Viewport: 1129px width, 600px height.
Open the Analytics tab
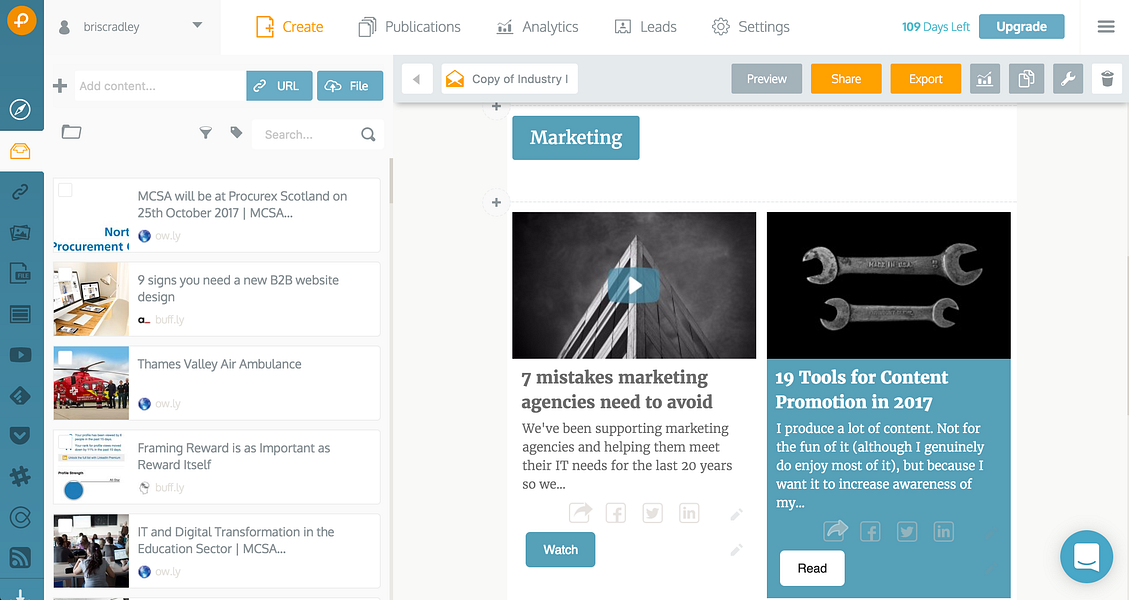coord(537,27)
